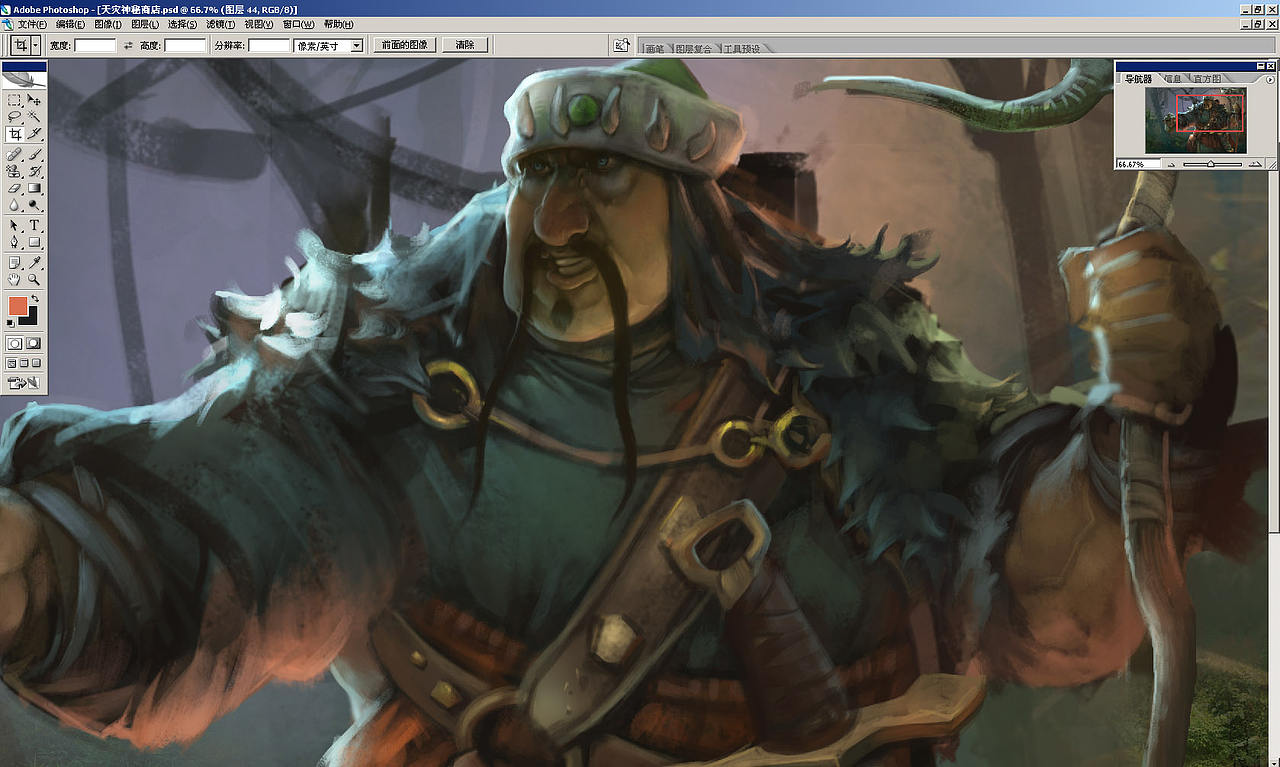Image resolution: width=1280 pixels, height=767 pixels.
Task: Open the 帮助(H) menu
Action: coord(338,24)
